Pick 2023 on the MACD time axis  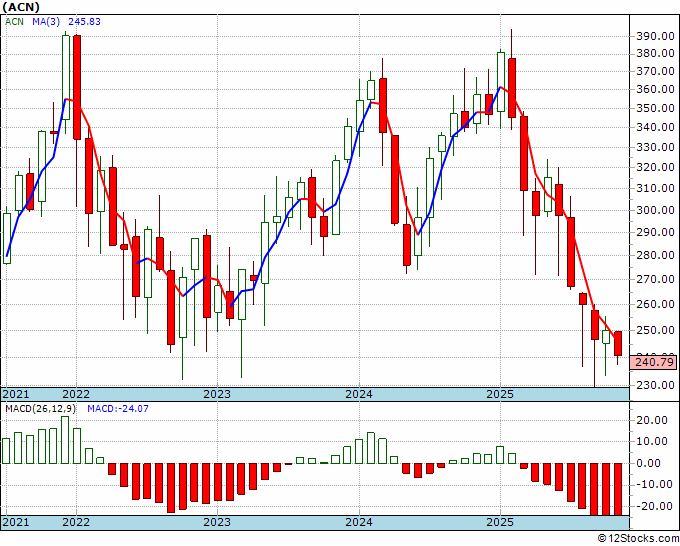(x=217, y=522)
